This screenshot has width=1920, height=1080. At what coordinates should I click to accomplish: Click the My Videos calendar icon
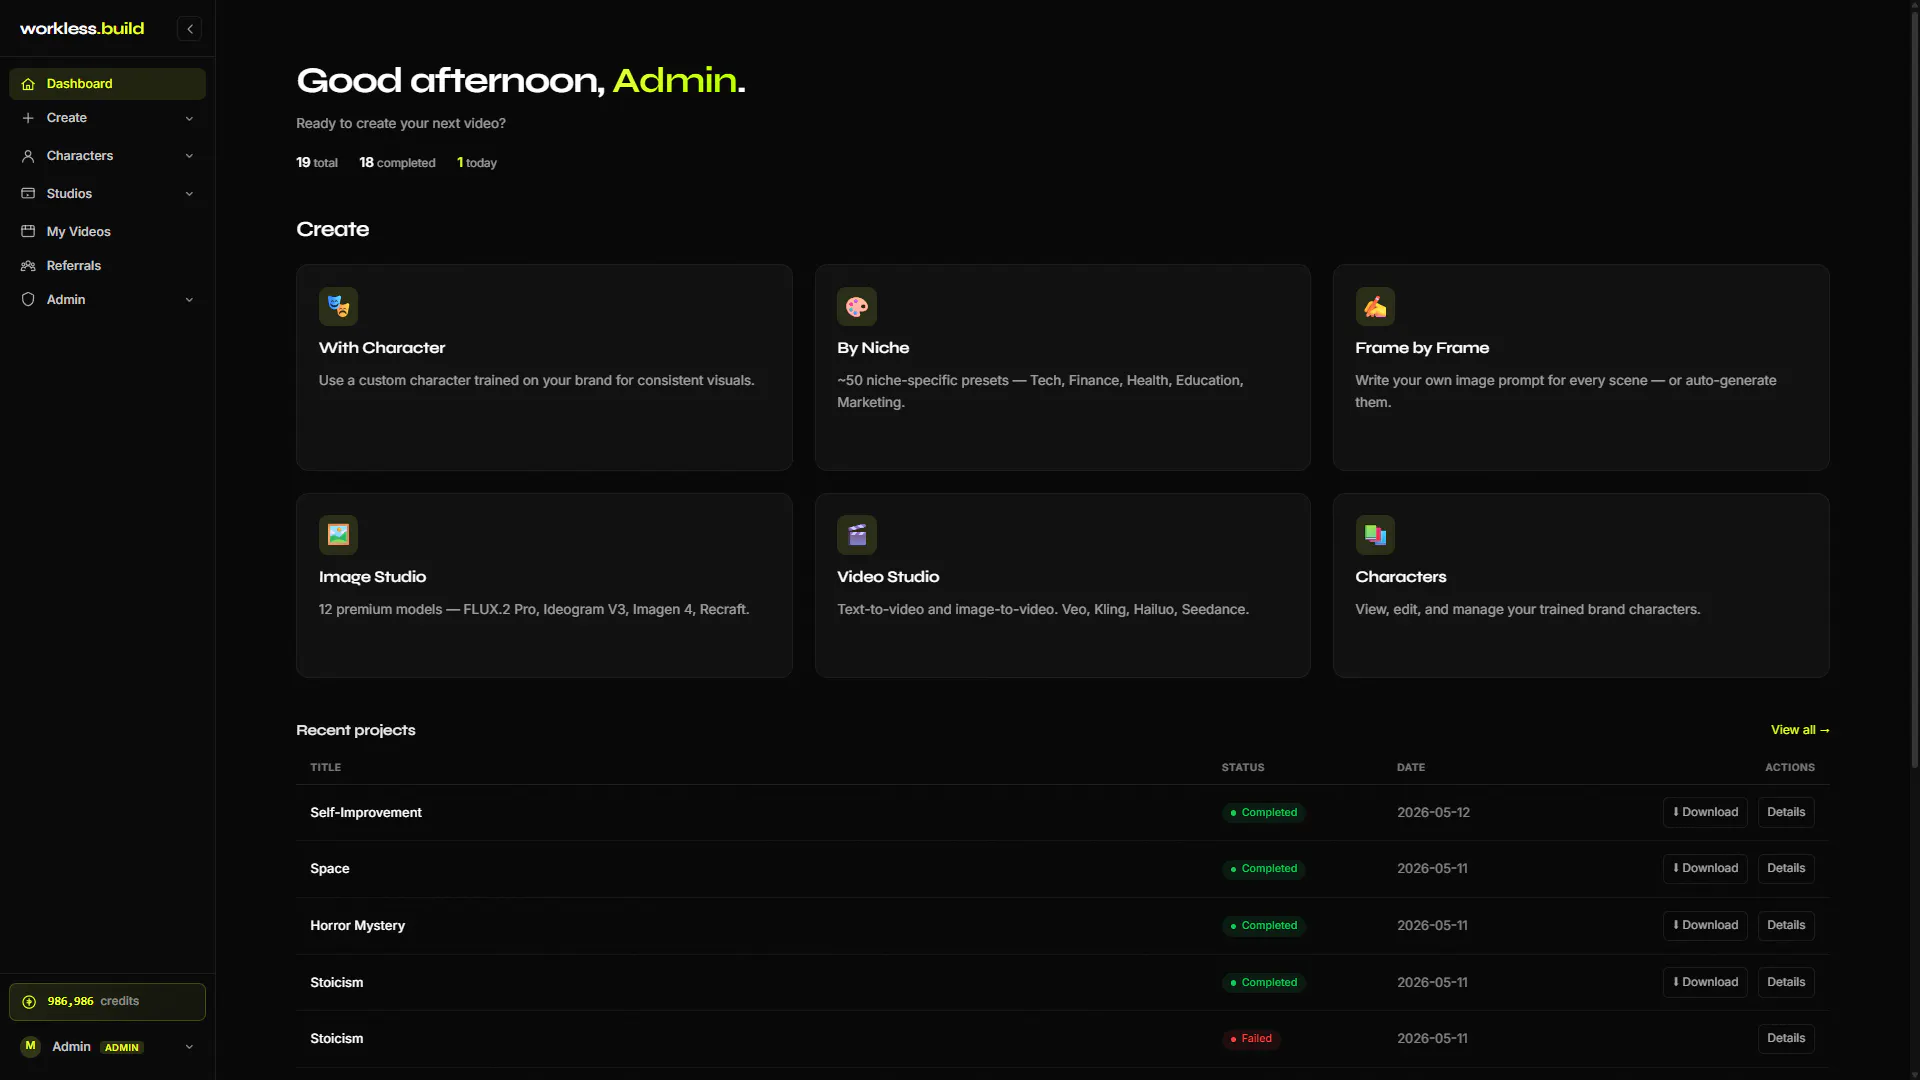click(28, 232)
